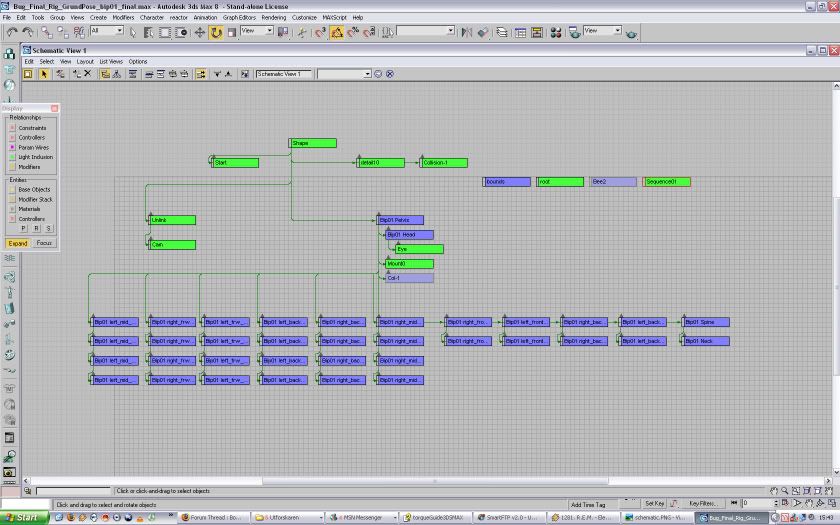This screenshot has height=525, width=840.
Task: Click the Mirror tool icon
Action: 467,32
